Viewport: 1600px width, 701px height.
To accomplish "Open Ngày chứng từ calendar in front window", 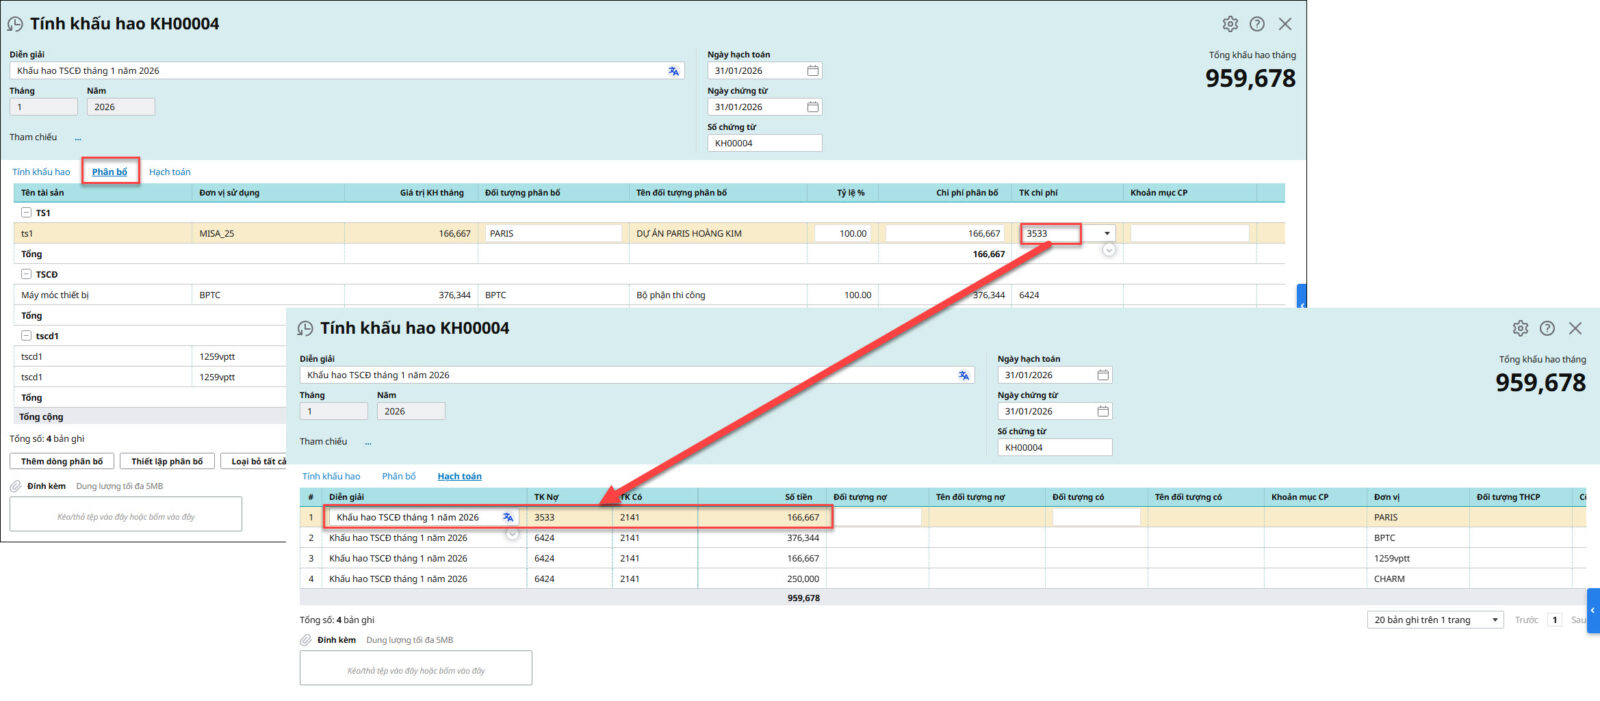I will click(x=1103, y=411).
